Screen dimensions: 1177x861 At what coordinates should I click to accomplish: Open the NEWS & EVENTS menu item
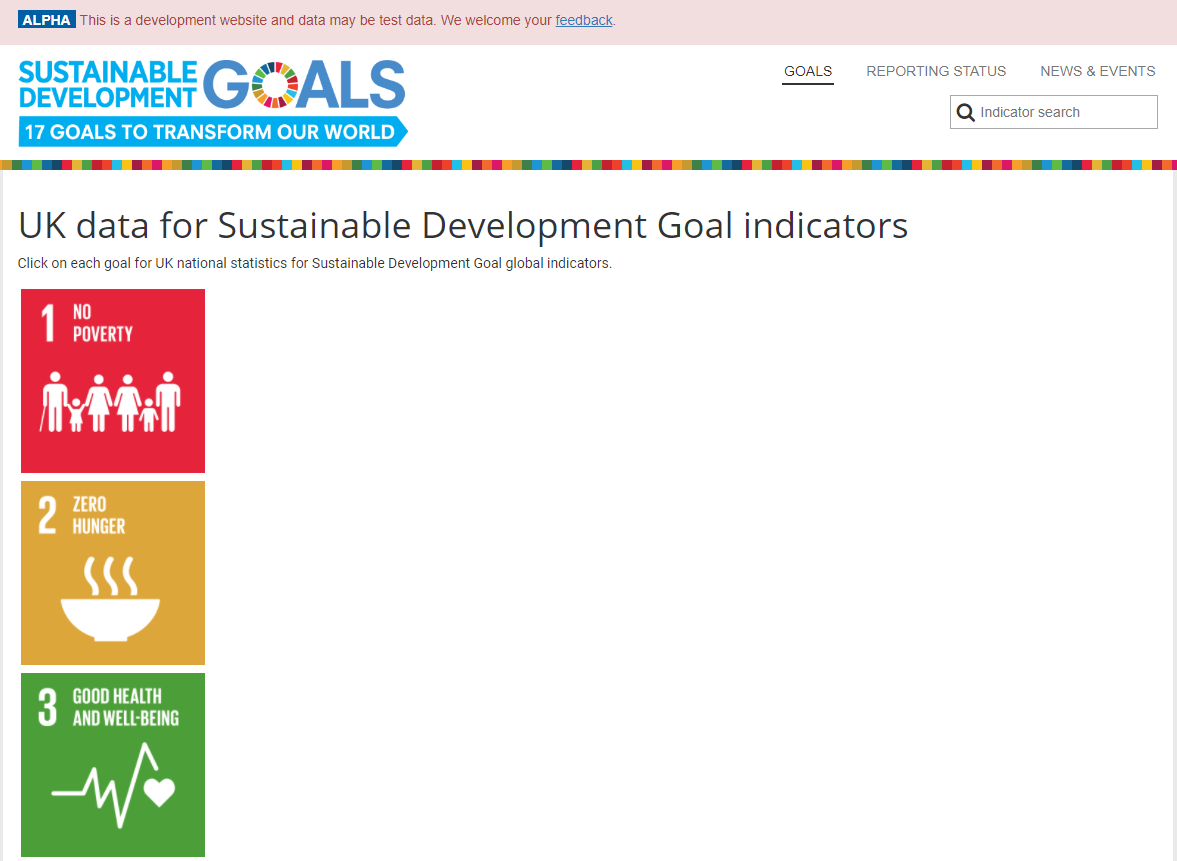(x=1097, y=71)
